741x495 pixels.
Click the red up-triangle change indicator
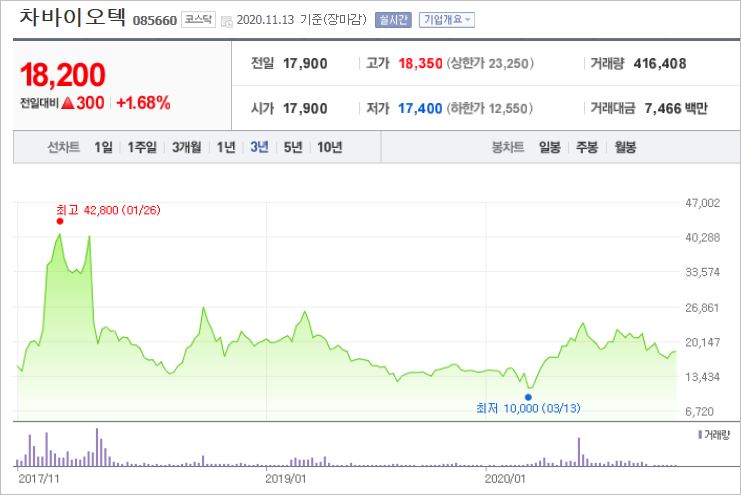68,103
